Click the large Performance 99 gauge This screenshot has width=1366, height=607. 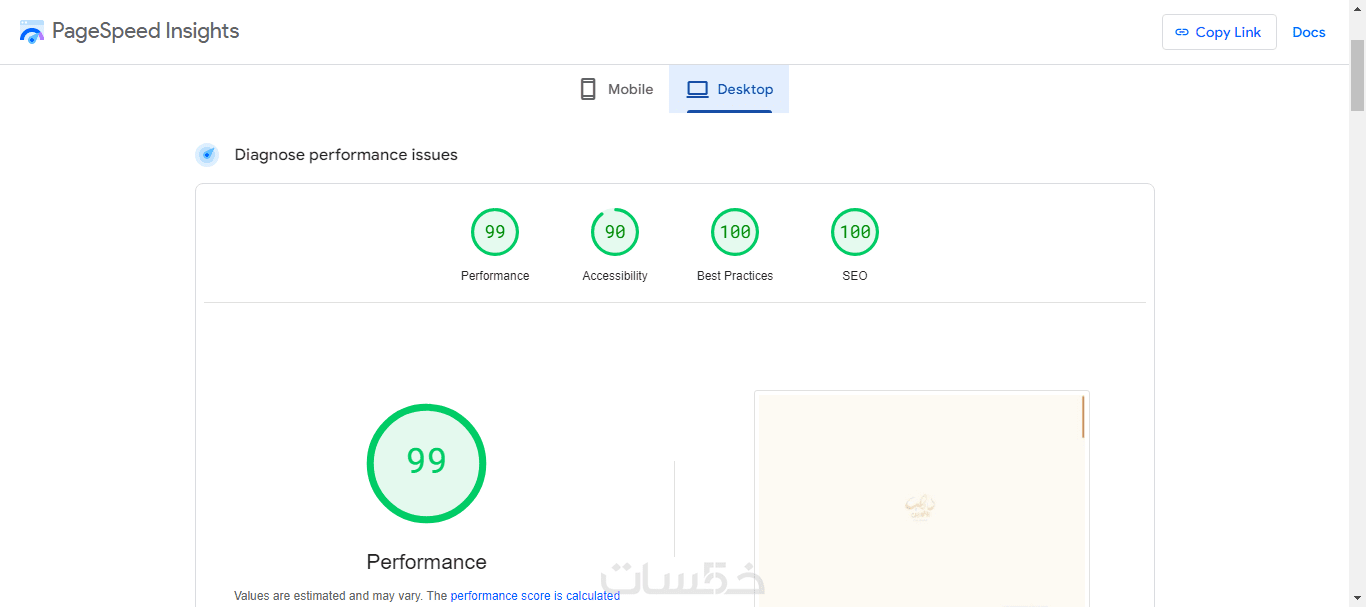426,462
